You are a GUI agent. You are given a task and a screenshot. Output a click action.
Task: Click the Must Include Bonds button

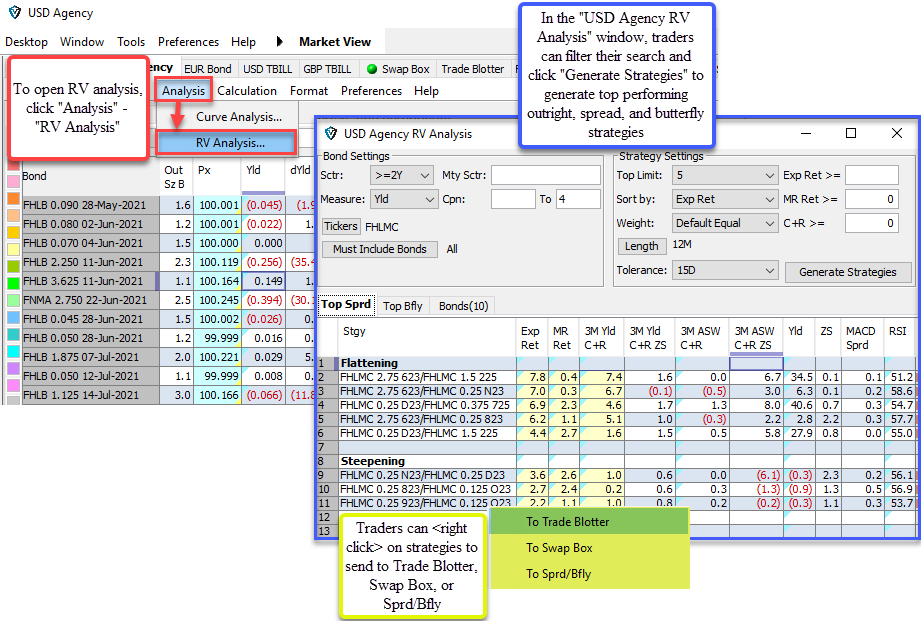point(379,249)
